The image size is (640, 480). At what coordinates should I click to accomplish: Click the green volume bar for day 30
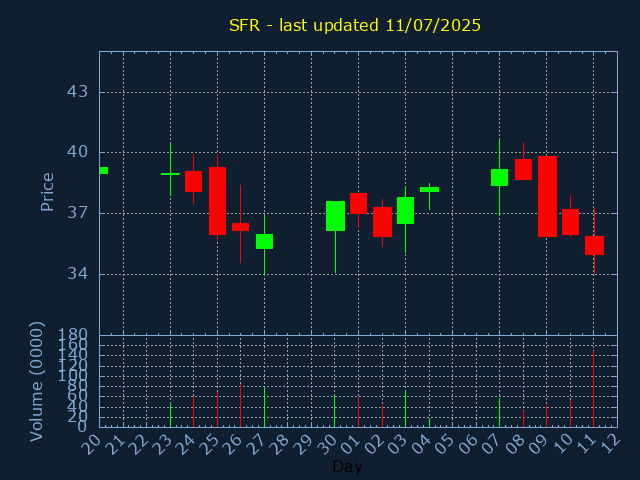pyautogui.click(x=335, y=411)
